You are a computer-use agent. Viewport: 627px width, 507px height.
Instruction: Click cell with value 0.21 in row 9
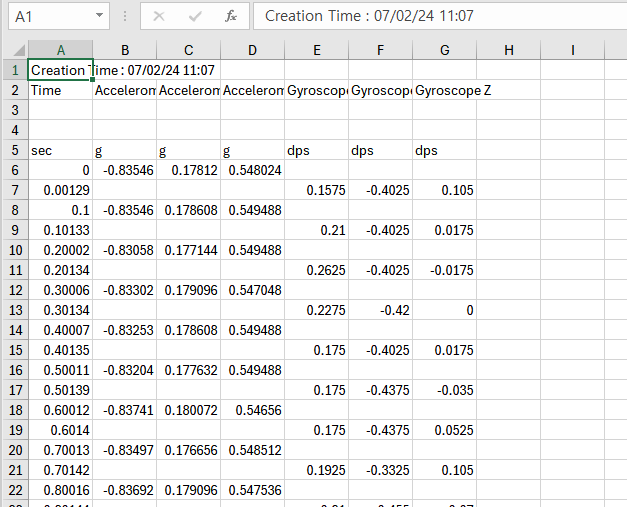pyautogui.click(x=317, y=230)
